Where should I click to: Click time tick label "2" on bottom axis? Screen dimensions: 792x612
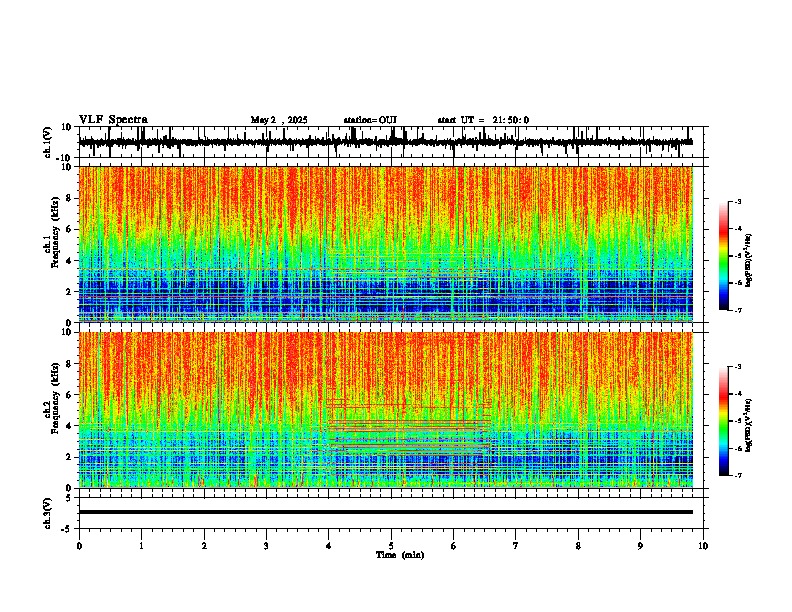204,546
